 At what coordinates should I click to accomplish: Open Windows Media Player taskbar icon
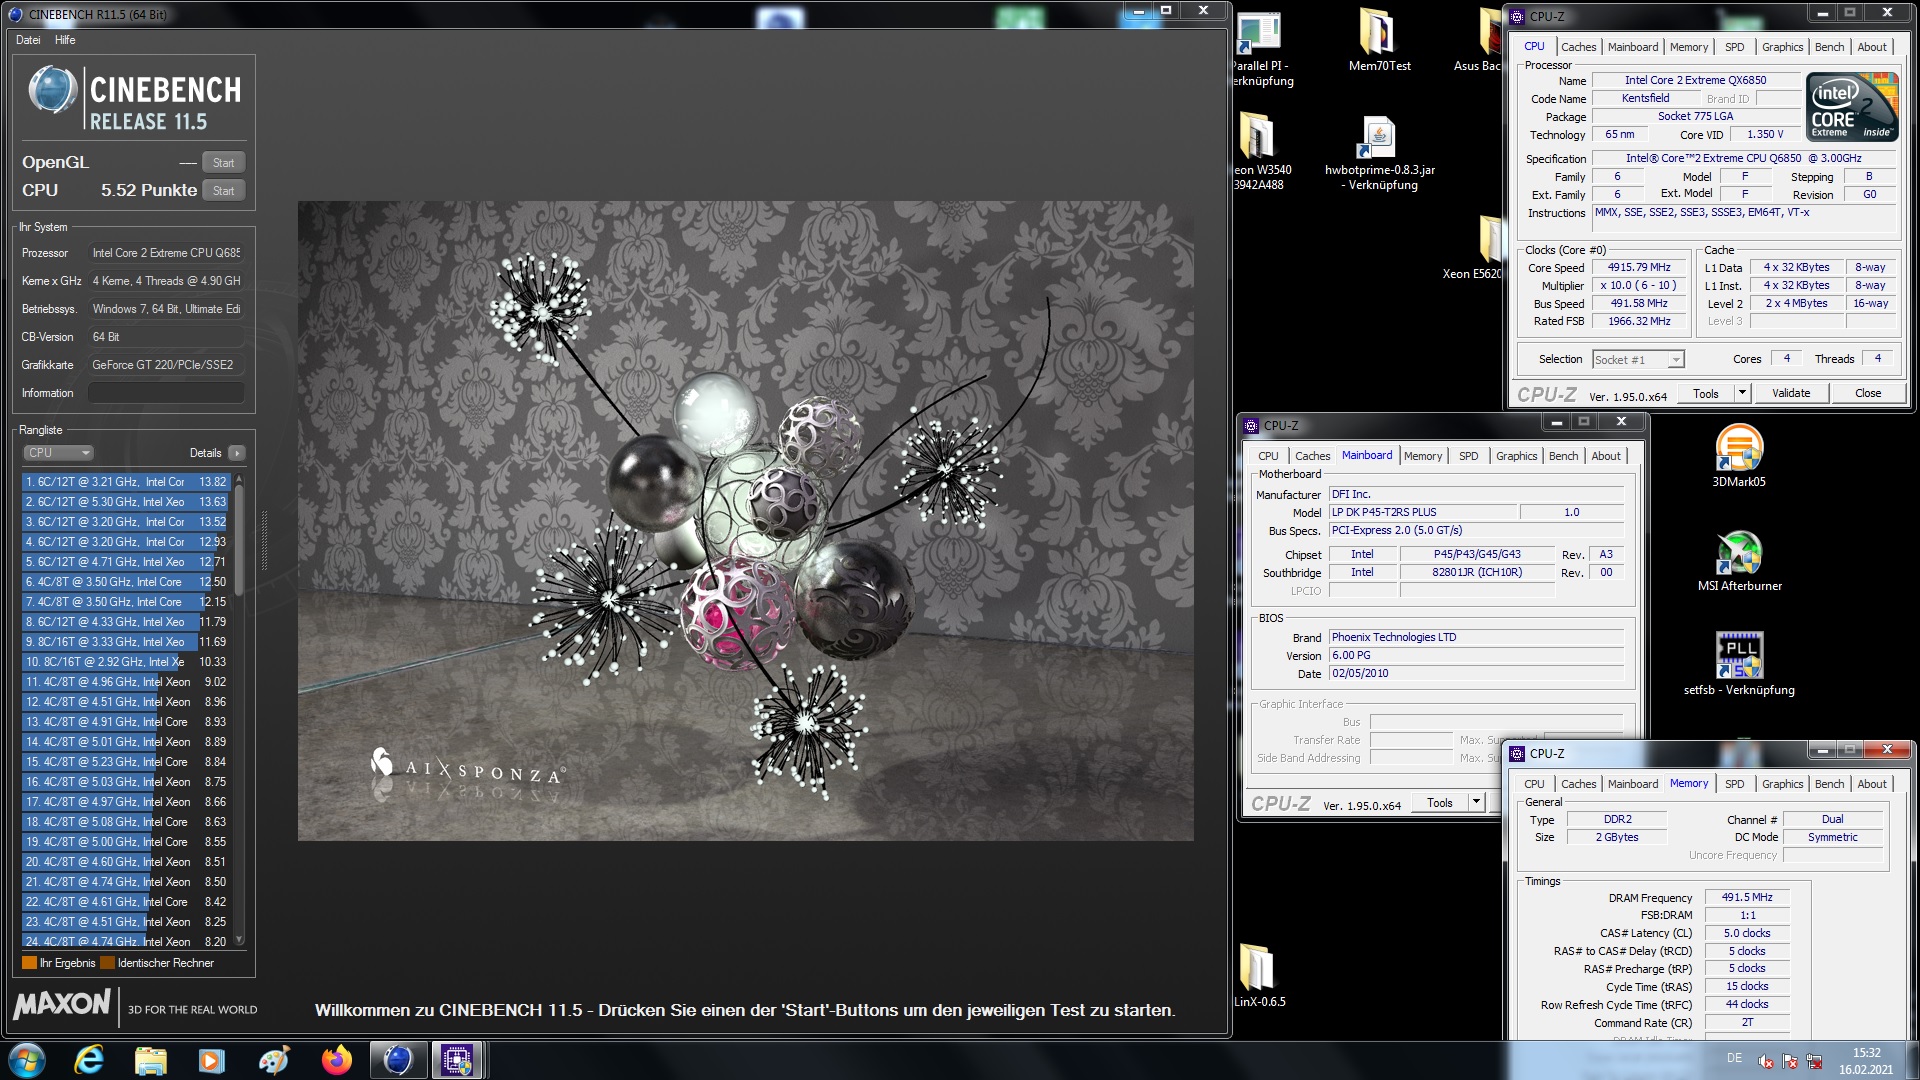[x=212, y=1060]
